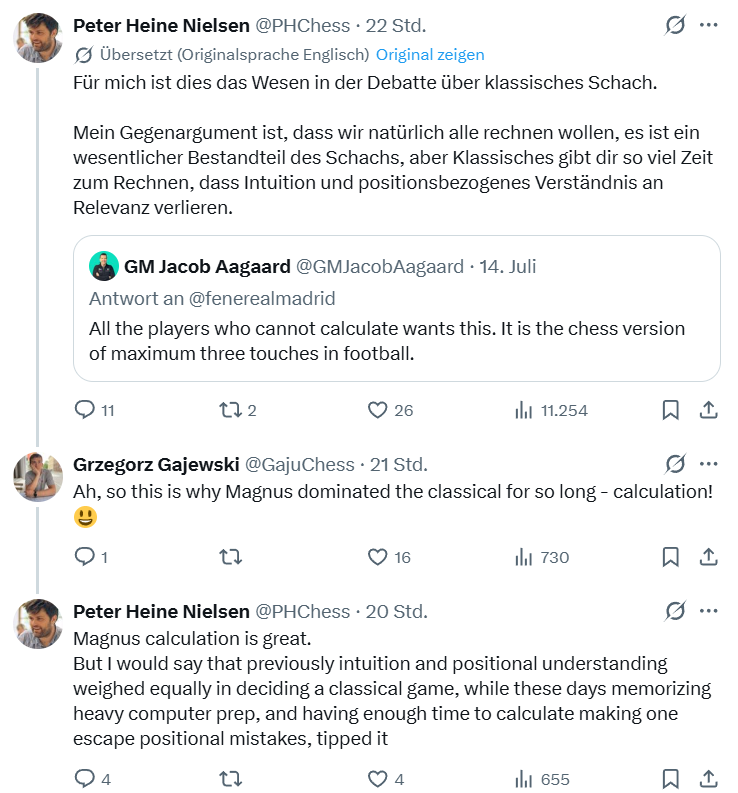The image size is (738, 793).
Task: Open quoted GM Jacob Aagaard tweet
Action: coord(397,309)
